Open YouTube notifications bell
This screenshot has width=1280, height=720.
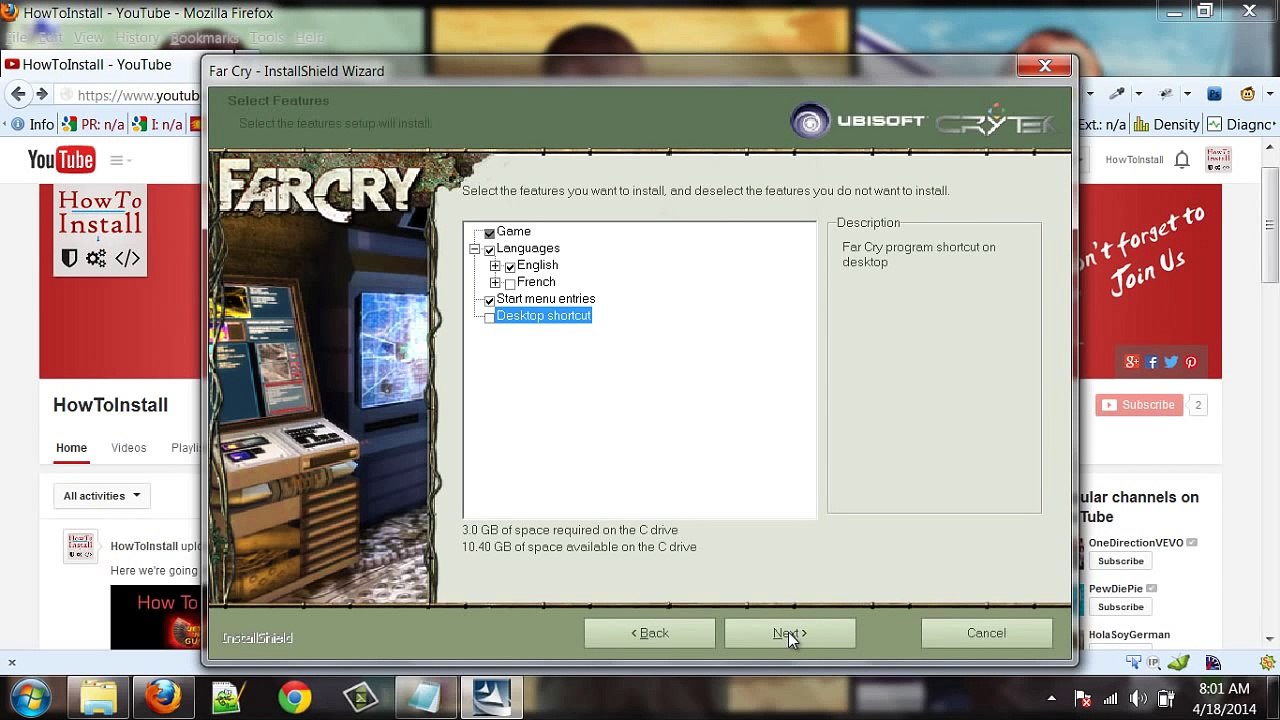click(x=1182, y=160)
